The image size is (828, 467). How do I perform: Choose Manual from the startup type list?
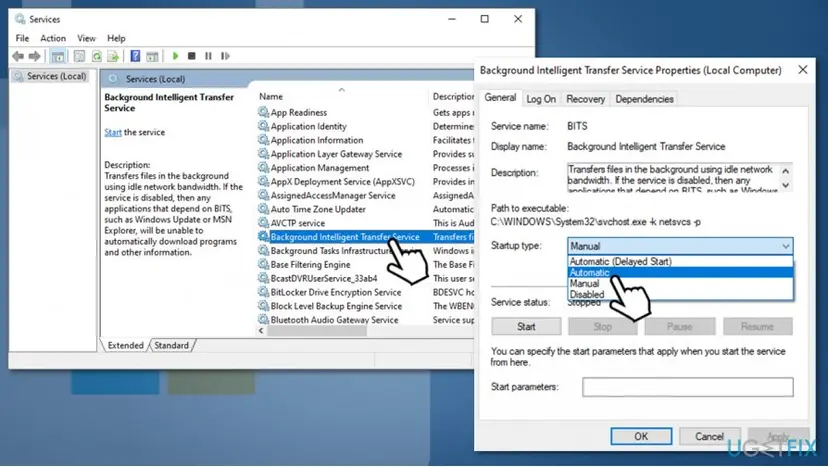[680, 283]
